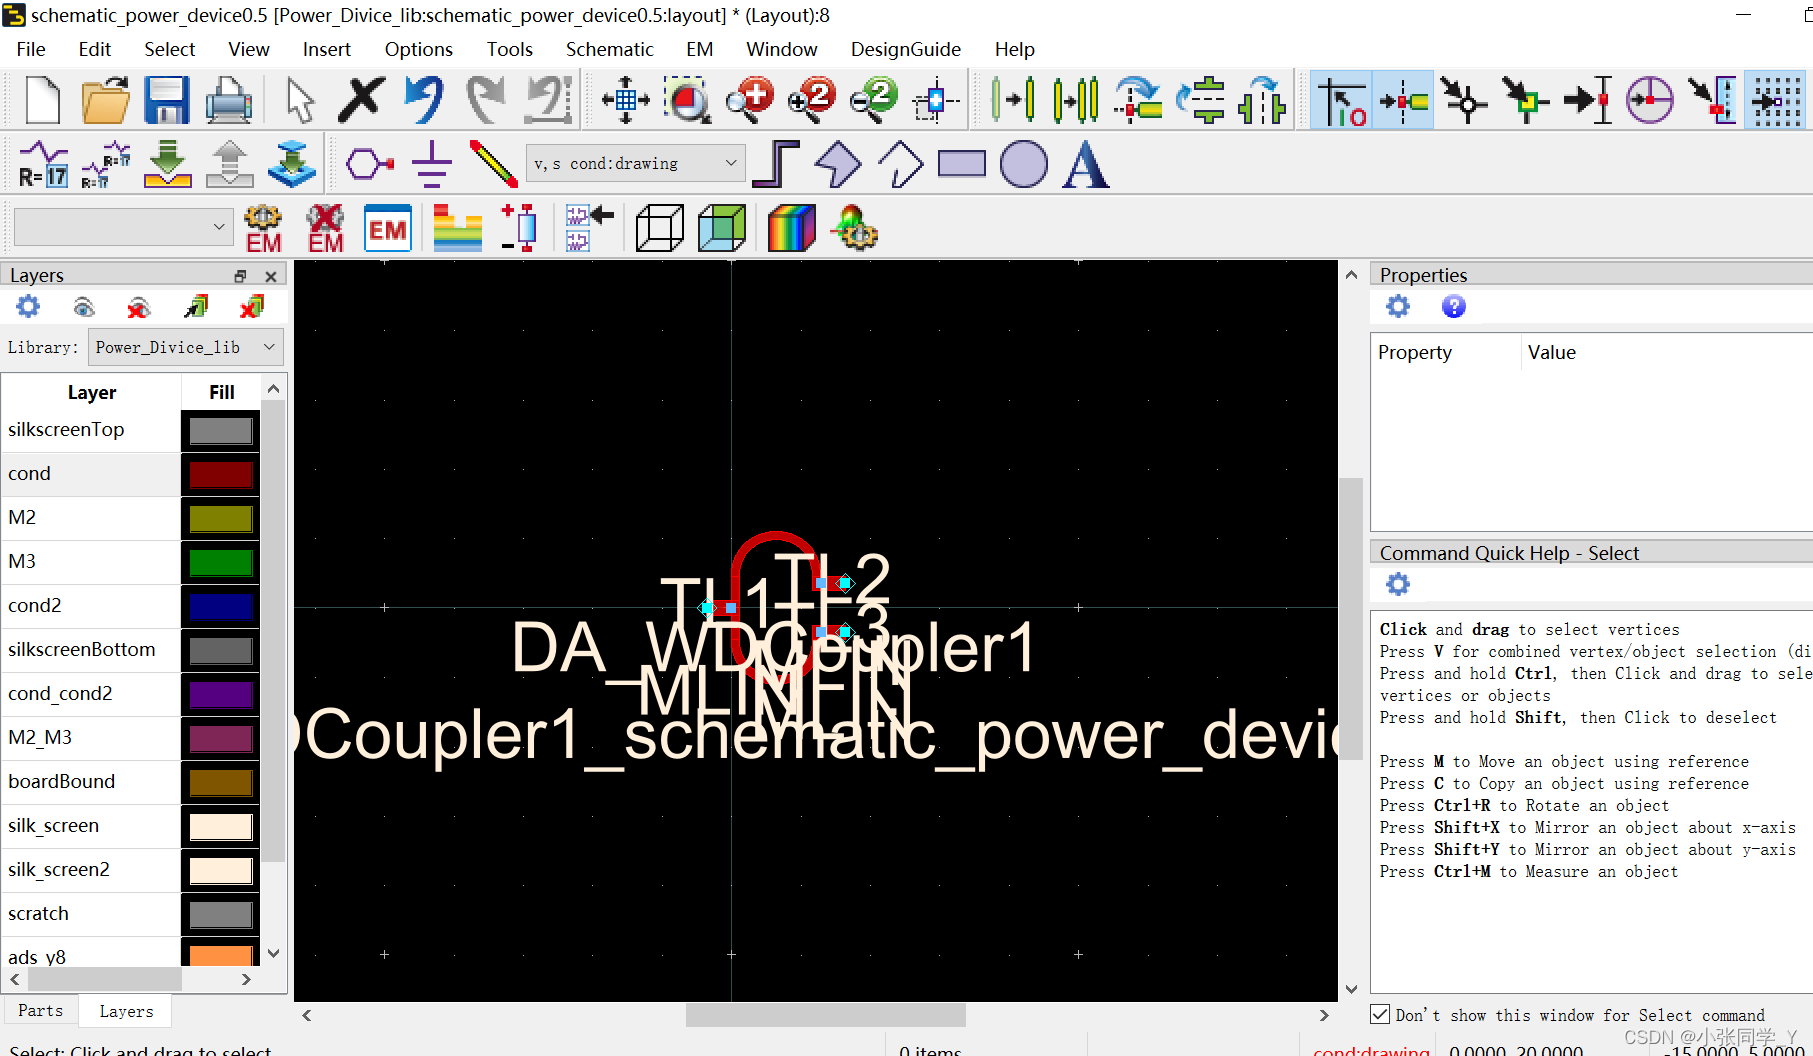Viewport: 1813px width, 1056px height.
Task: Close the Layers panel
Action: click(271, 276)
